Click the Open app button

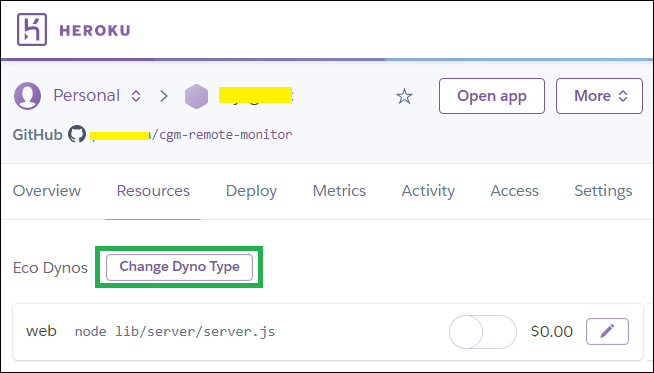click(x=492, y=96)
